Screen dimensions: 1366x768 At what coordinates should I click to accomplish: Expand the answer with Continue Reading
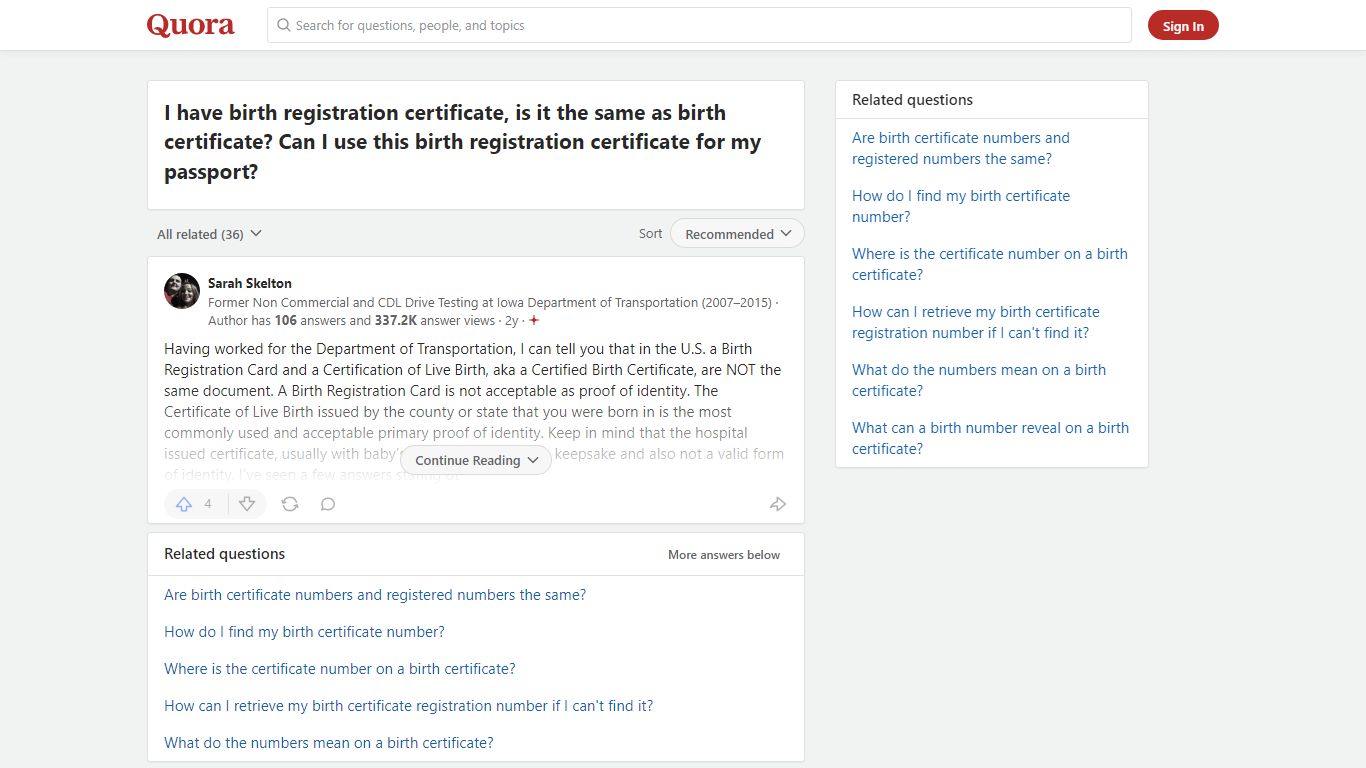[476, 460]
